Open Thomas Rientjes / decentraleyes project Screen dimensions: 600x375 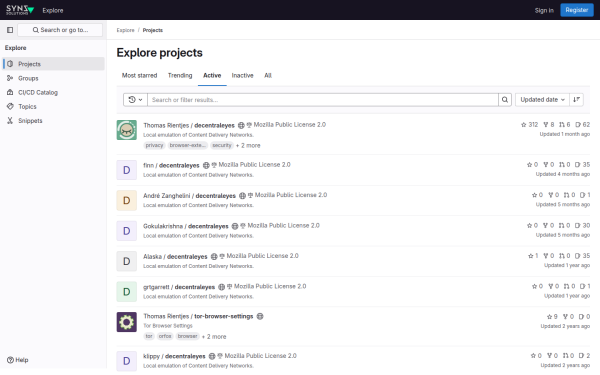pyautogui.click(x=189, y=125)
